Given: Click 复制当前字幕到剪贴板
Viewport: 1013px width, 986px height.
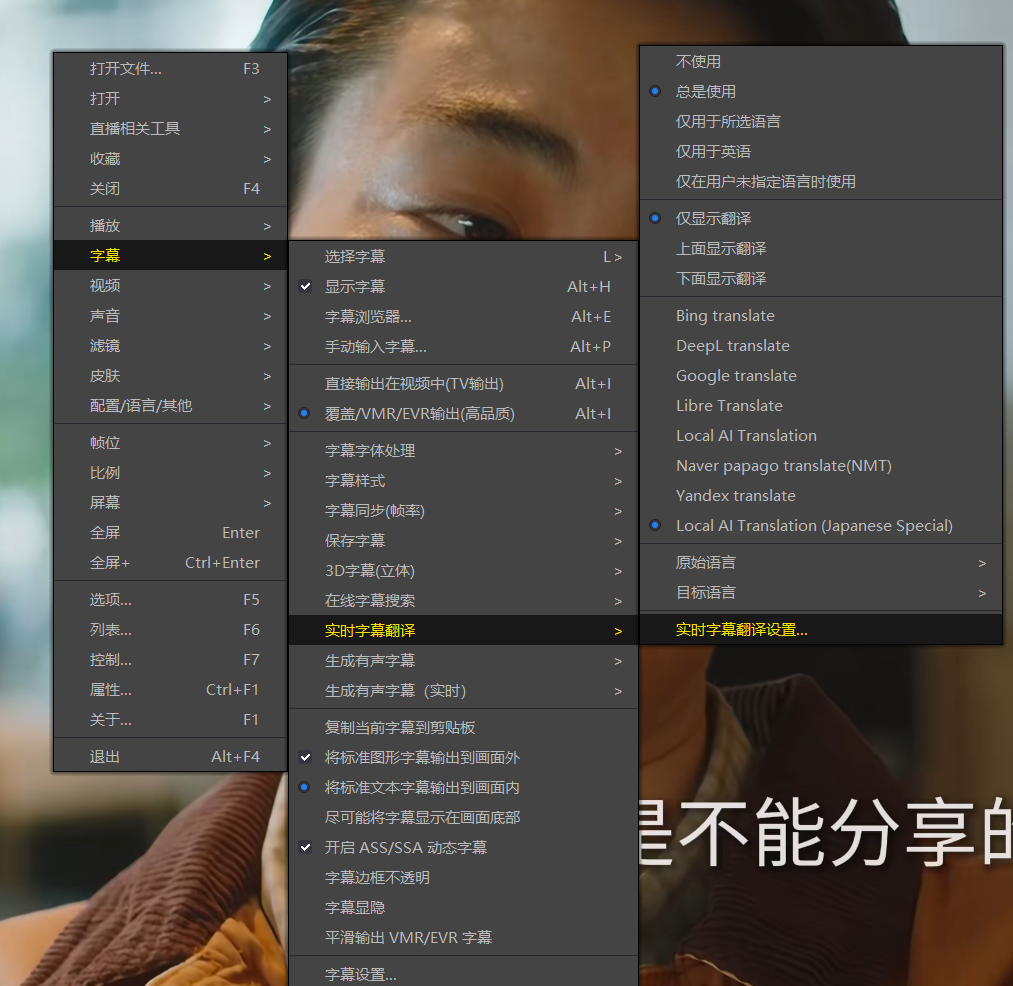Looking at the screenshot, I should click(x=463, y=728).
